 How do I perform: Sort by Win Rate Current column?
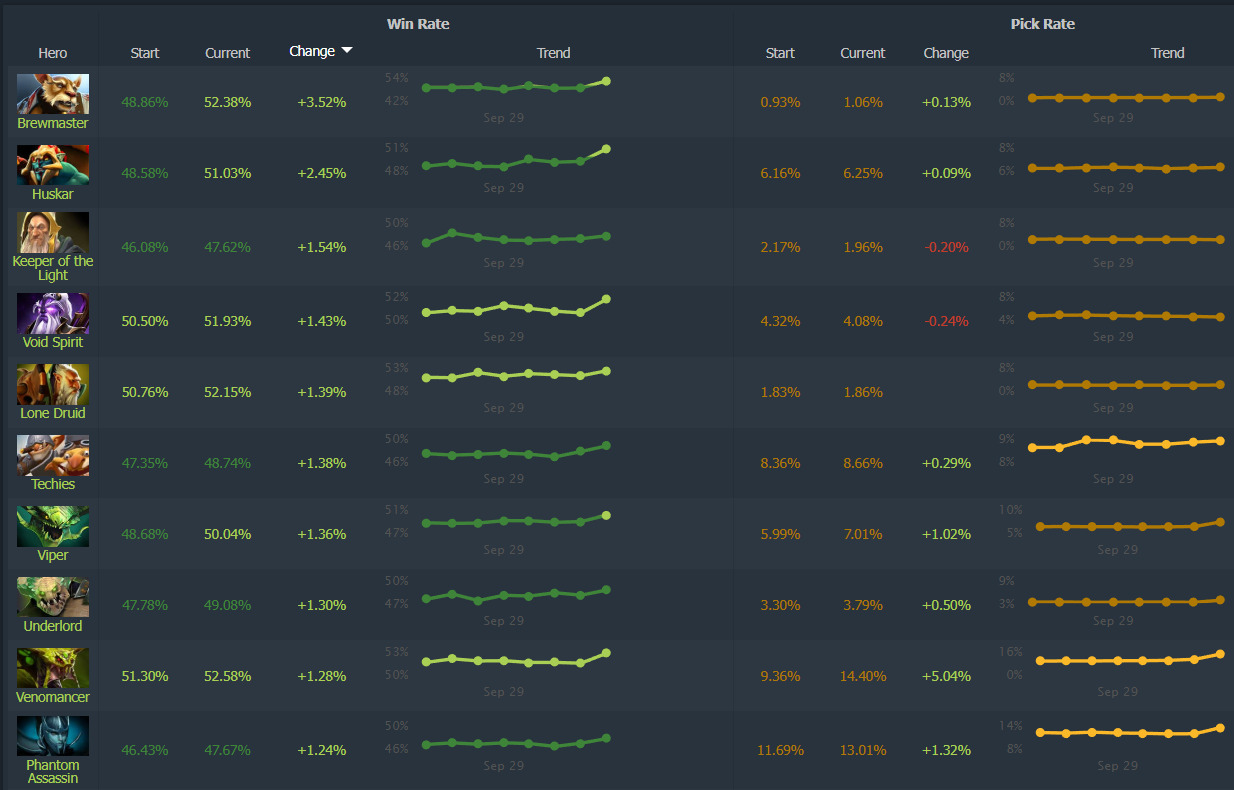click(227, 53)
